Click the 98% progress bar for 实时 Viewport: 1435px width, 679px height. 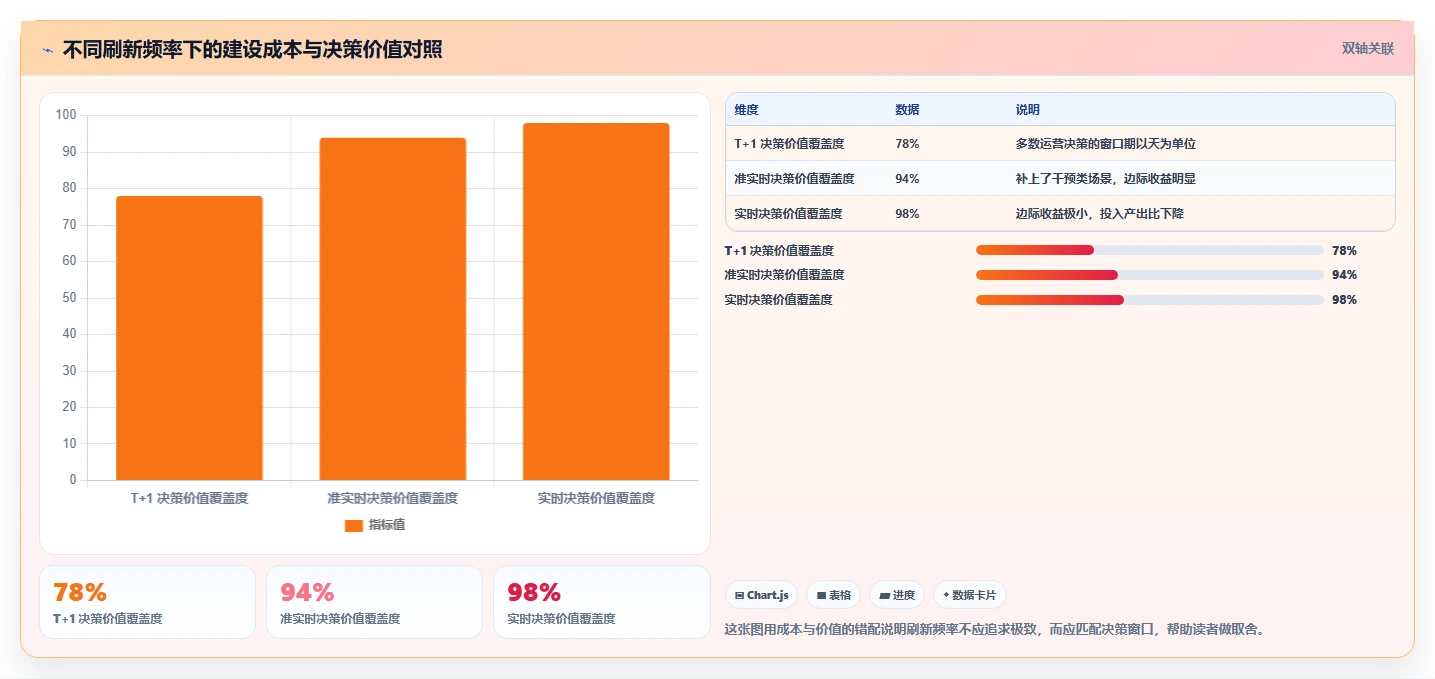(x=1150, y=300)
